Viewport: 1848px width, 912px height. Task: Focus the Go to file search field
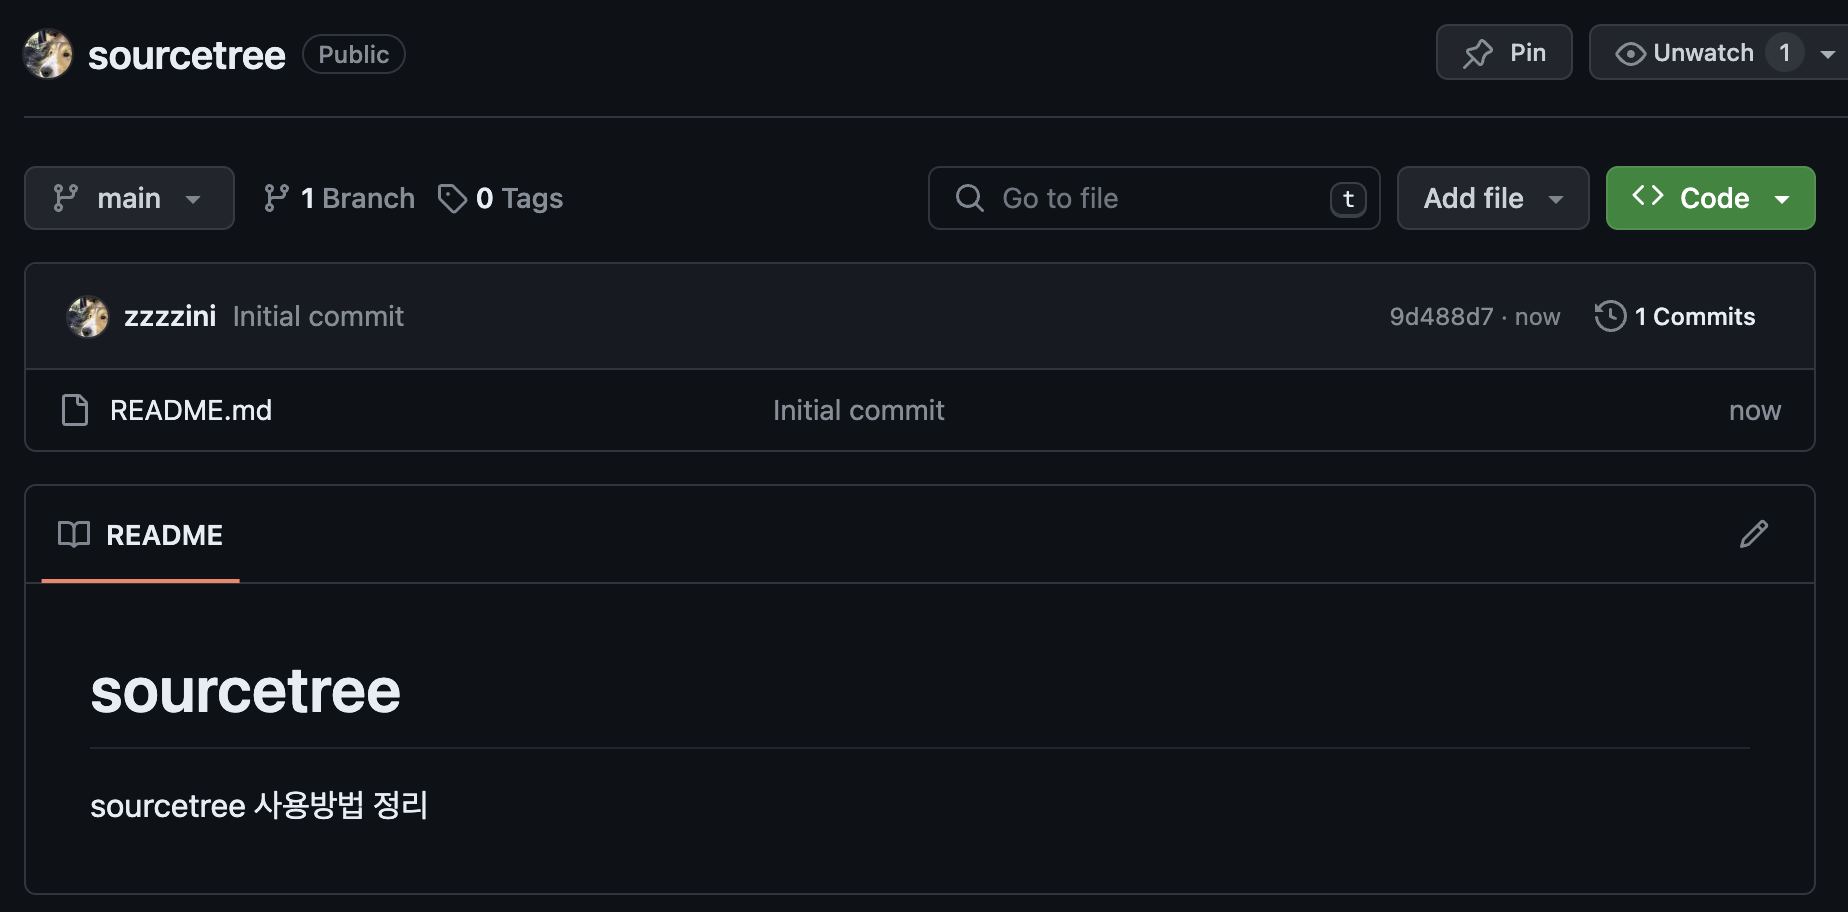pos(1154,198)
